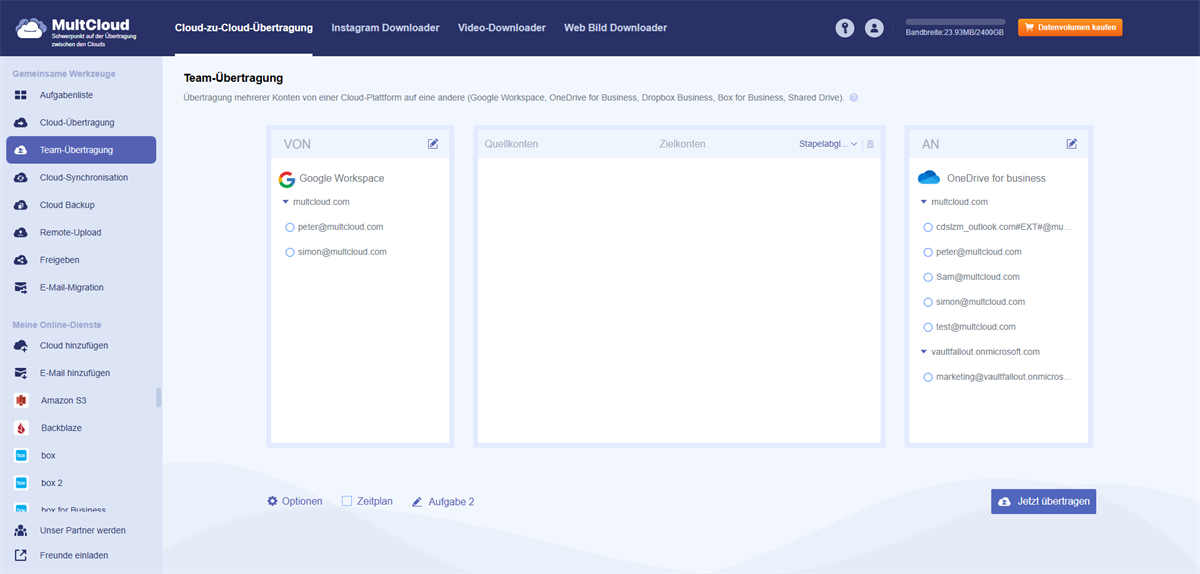
Task: Click the Cloud-Synchronisation sidebar icon
Action: click(21, 177)
